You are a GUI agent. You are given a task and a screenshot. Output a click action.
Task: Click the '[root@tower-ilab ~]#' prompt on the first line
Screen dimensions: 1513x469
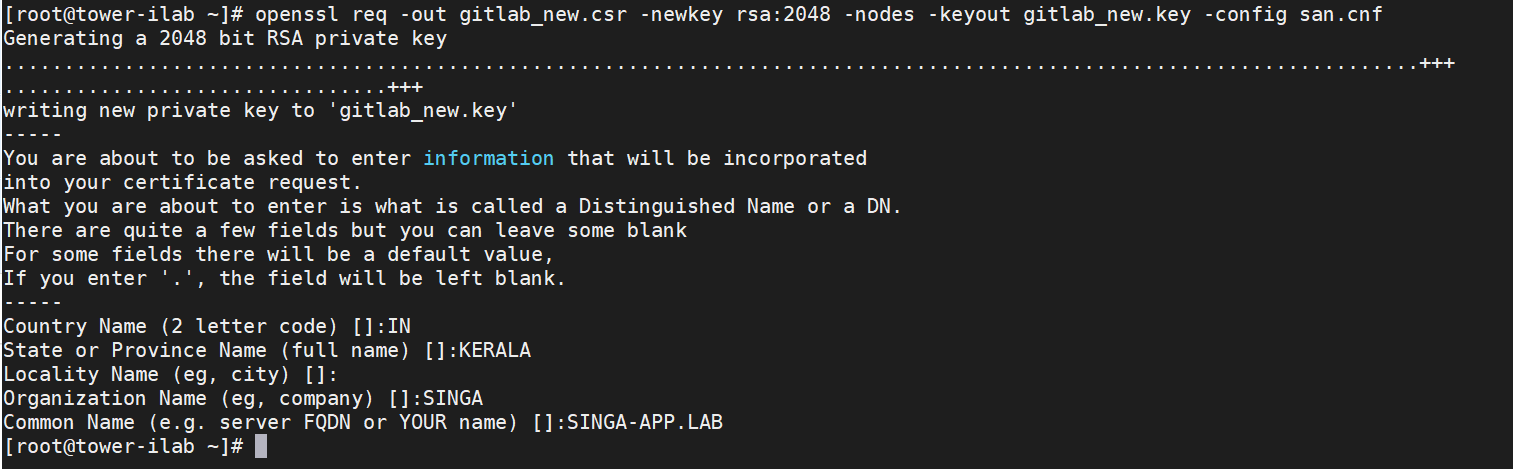point(123,16)
